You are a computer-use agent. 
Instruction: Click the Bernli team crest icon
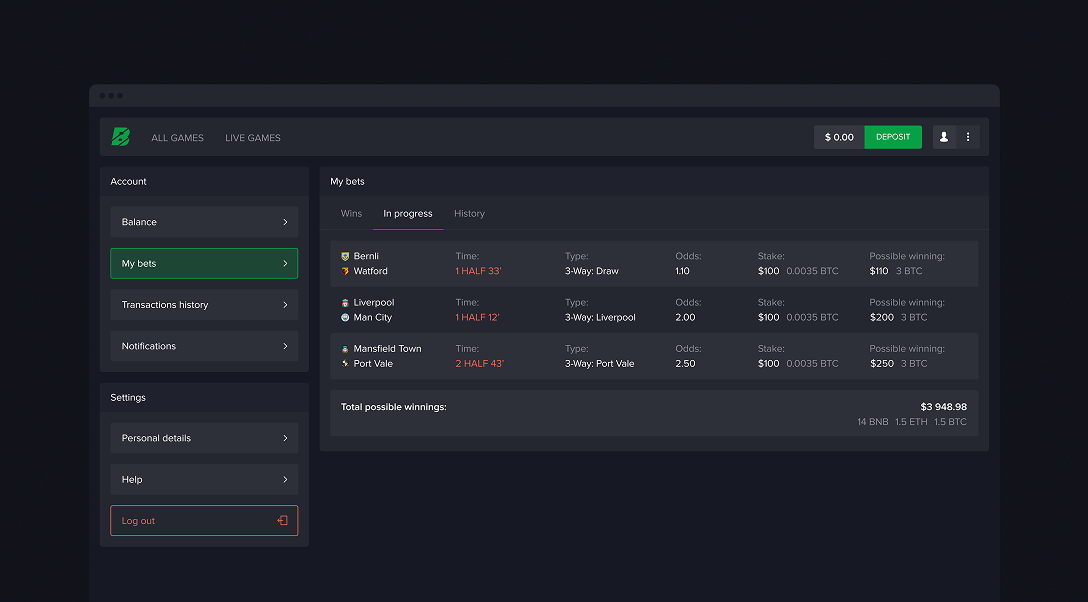coord(345,256)
